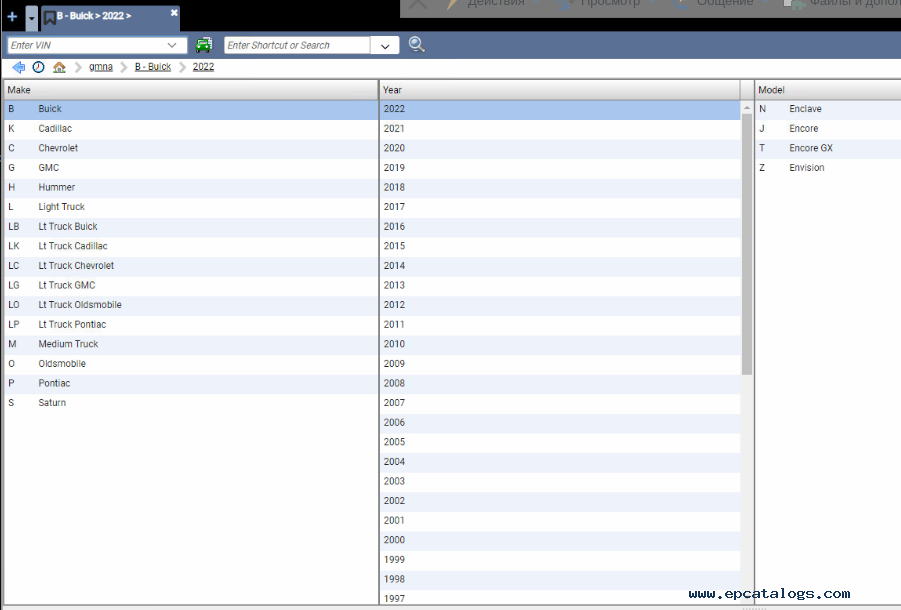Expand the VIN history dropdown chevron
Screen dimensions: 901x610
pos(172,45)
